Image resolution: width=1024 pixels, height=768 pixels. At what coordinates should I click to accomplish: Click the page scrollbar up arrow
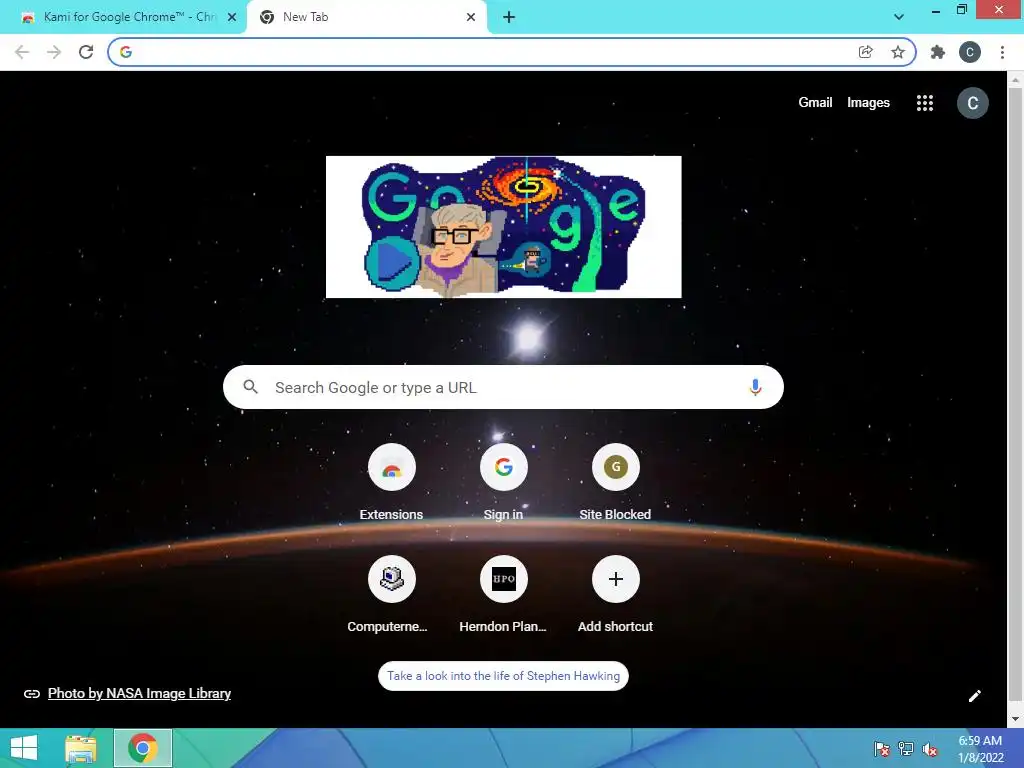pos(1015,80)
